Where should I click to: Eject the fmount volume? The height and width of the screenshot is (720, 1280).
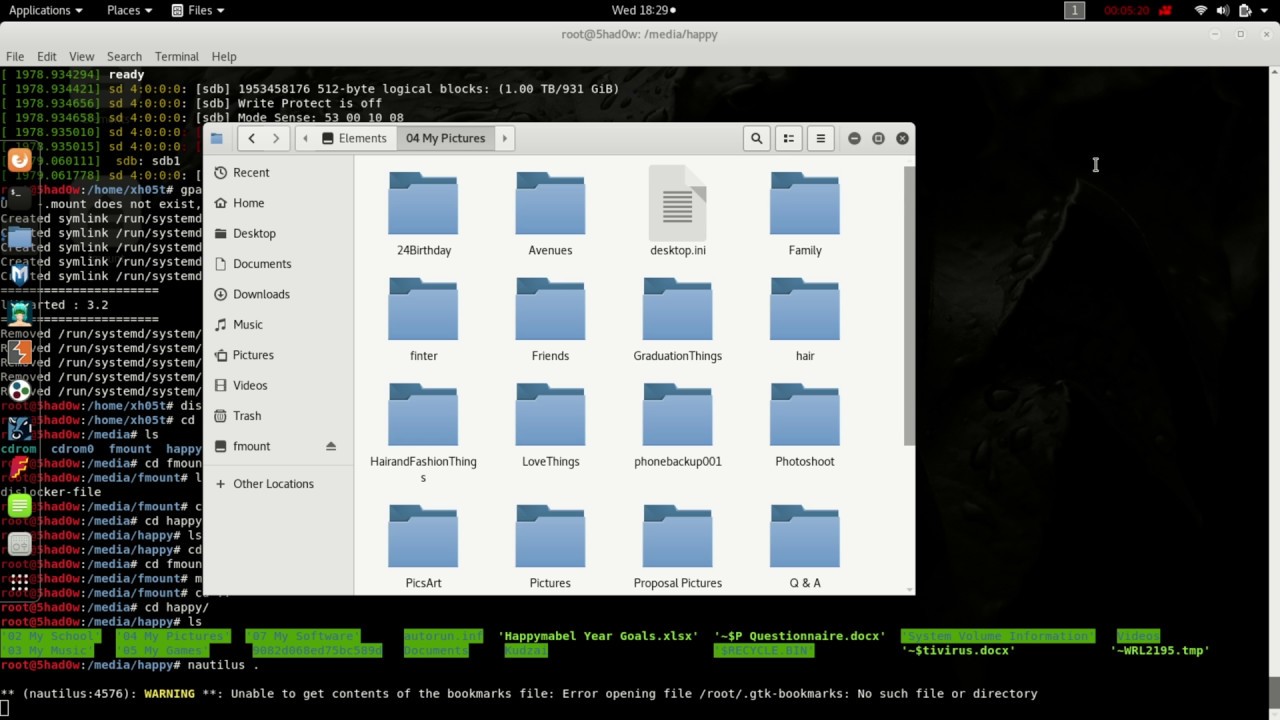[x=331, y=446]
